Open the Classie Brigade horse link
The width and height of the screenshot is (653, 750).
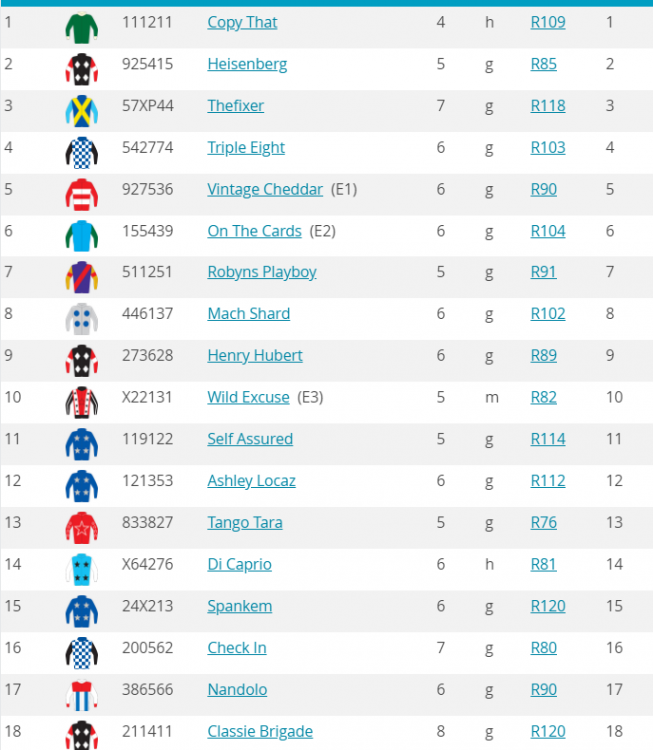260,732
